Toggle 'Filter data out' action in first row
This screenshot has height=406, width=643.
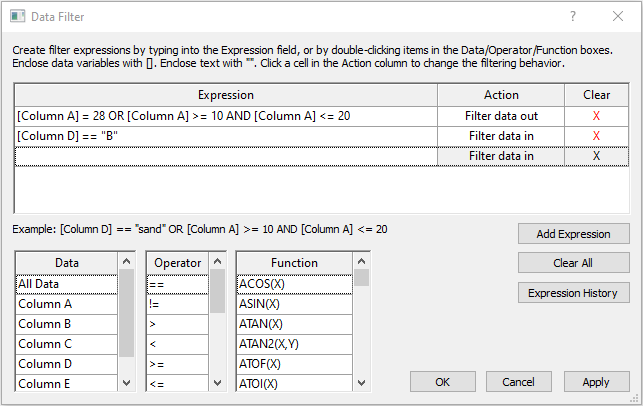tap(501, 116)
